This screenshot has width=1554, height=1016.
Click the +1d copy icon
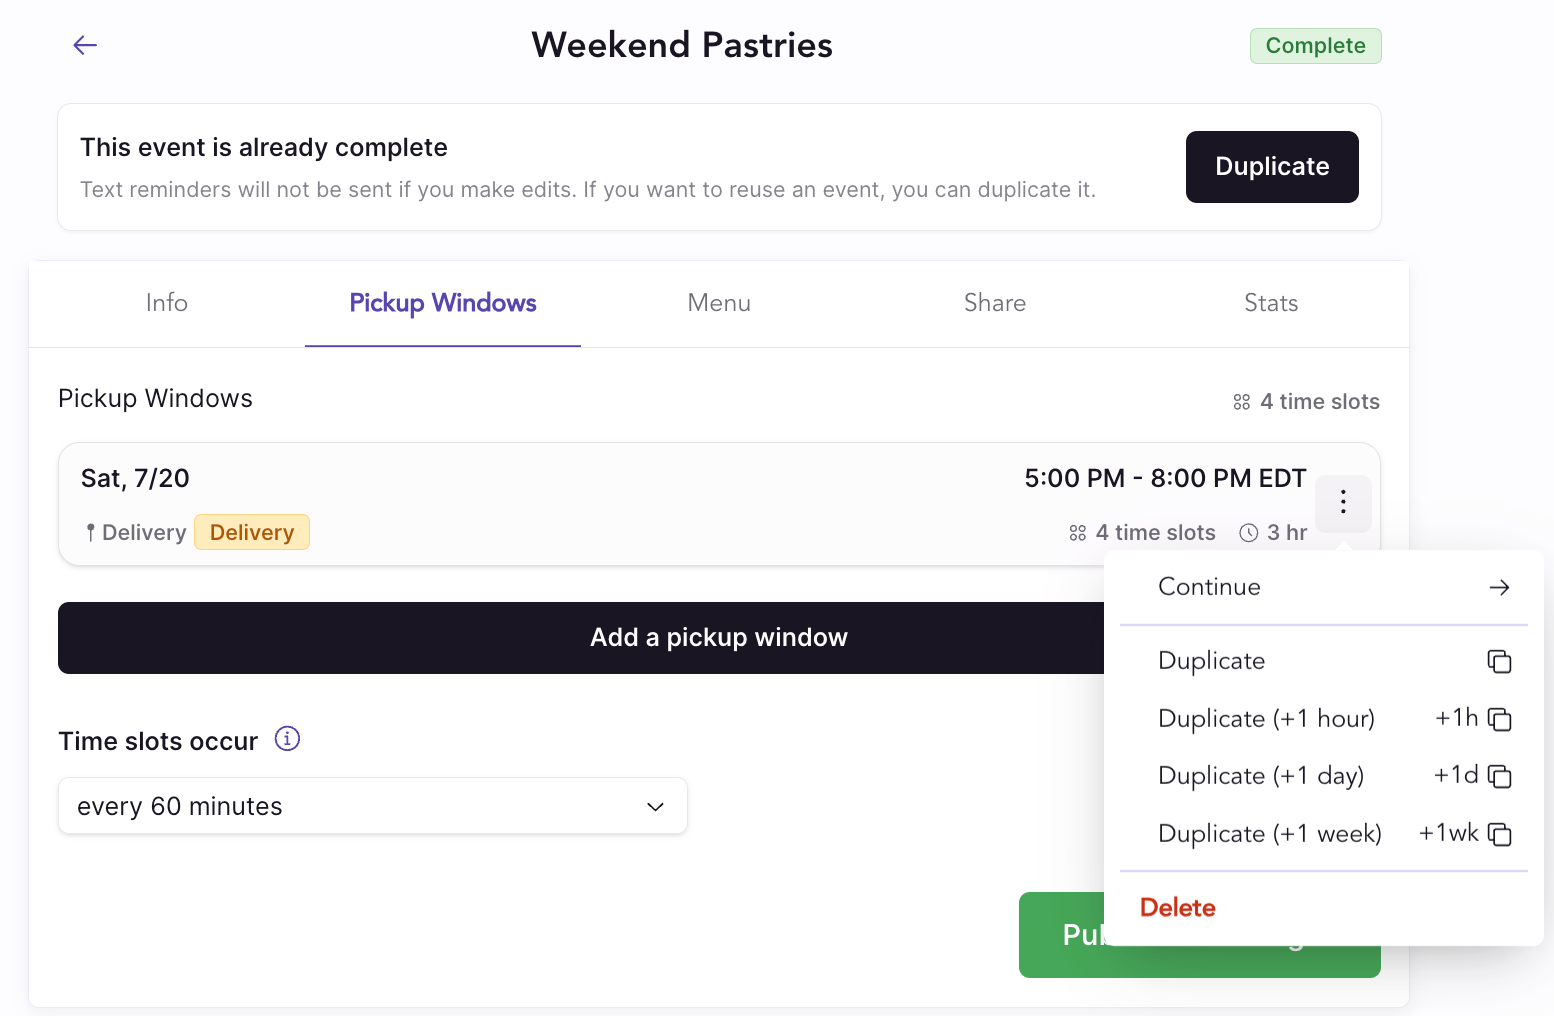tap(1499, 776)
